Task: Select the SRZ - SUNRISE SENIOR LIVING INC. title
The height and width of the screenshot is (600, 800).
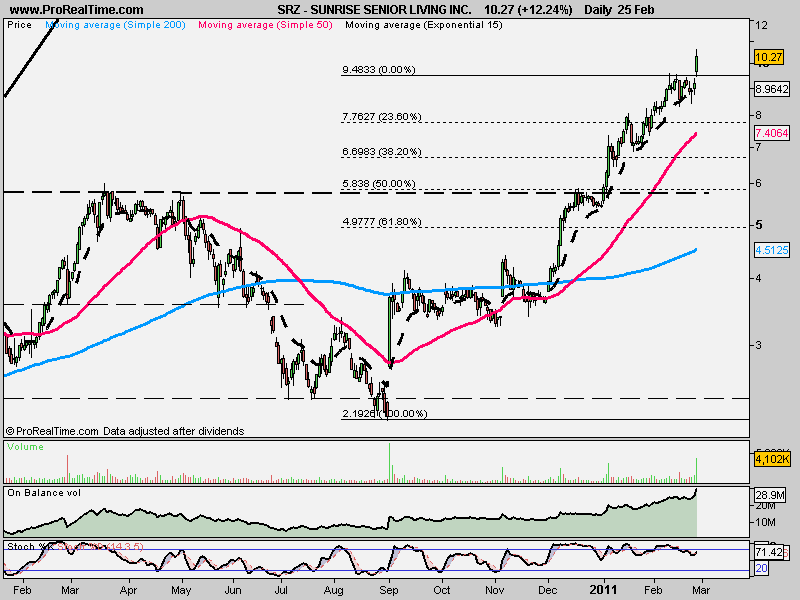Action: pos(374,10)
